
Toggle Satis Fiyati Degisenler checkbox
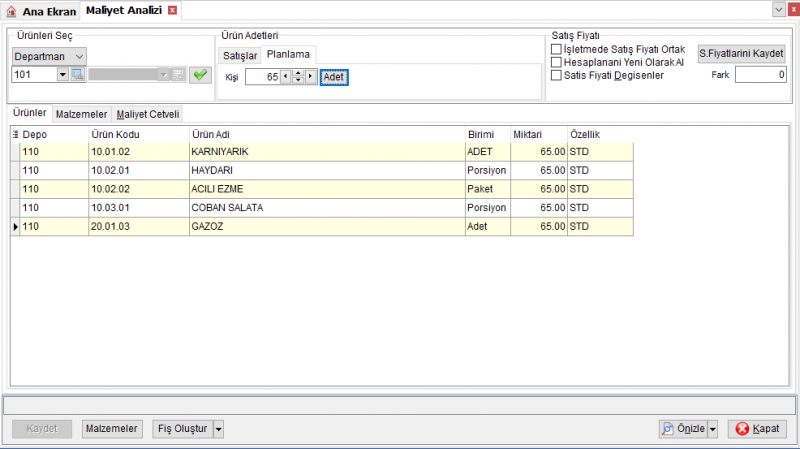click(556, 75)
